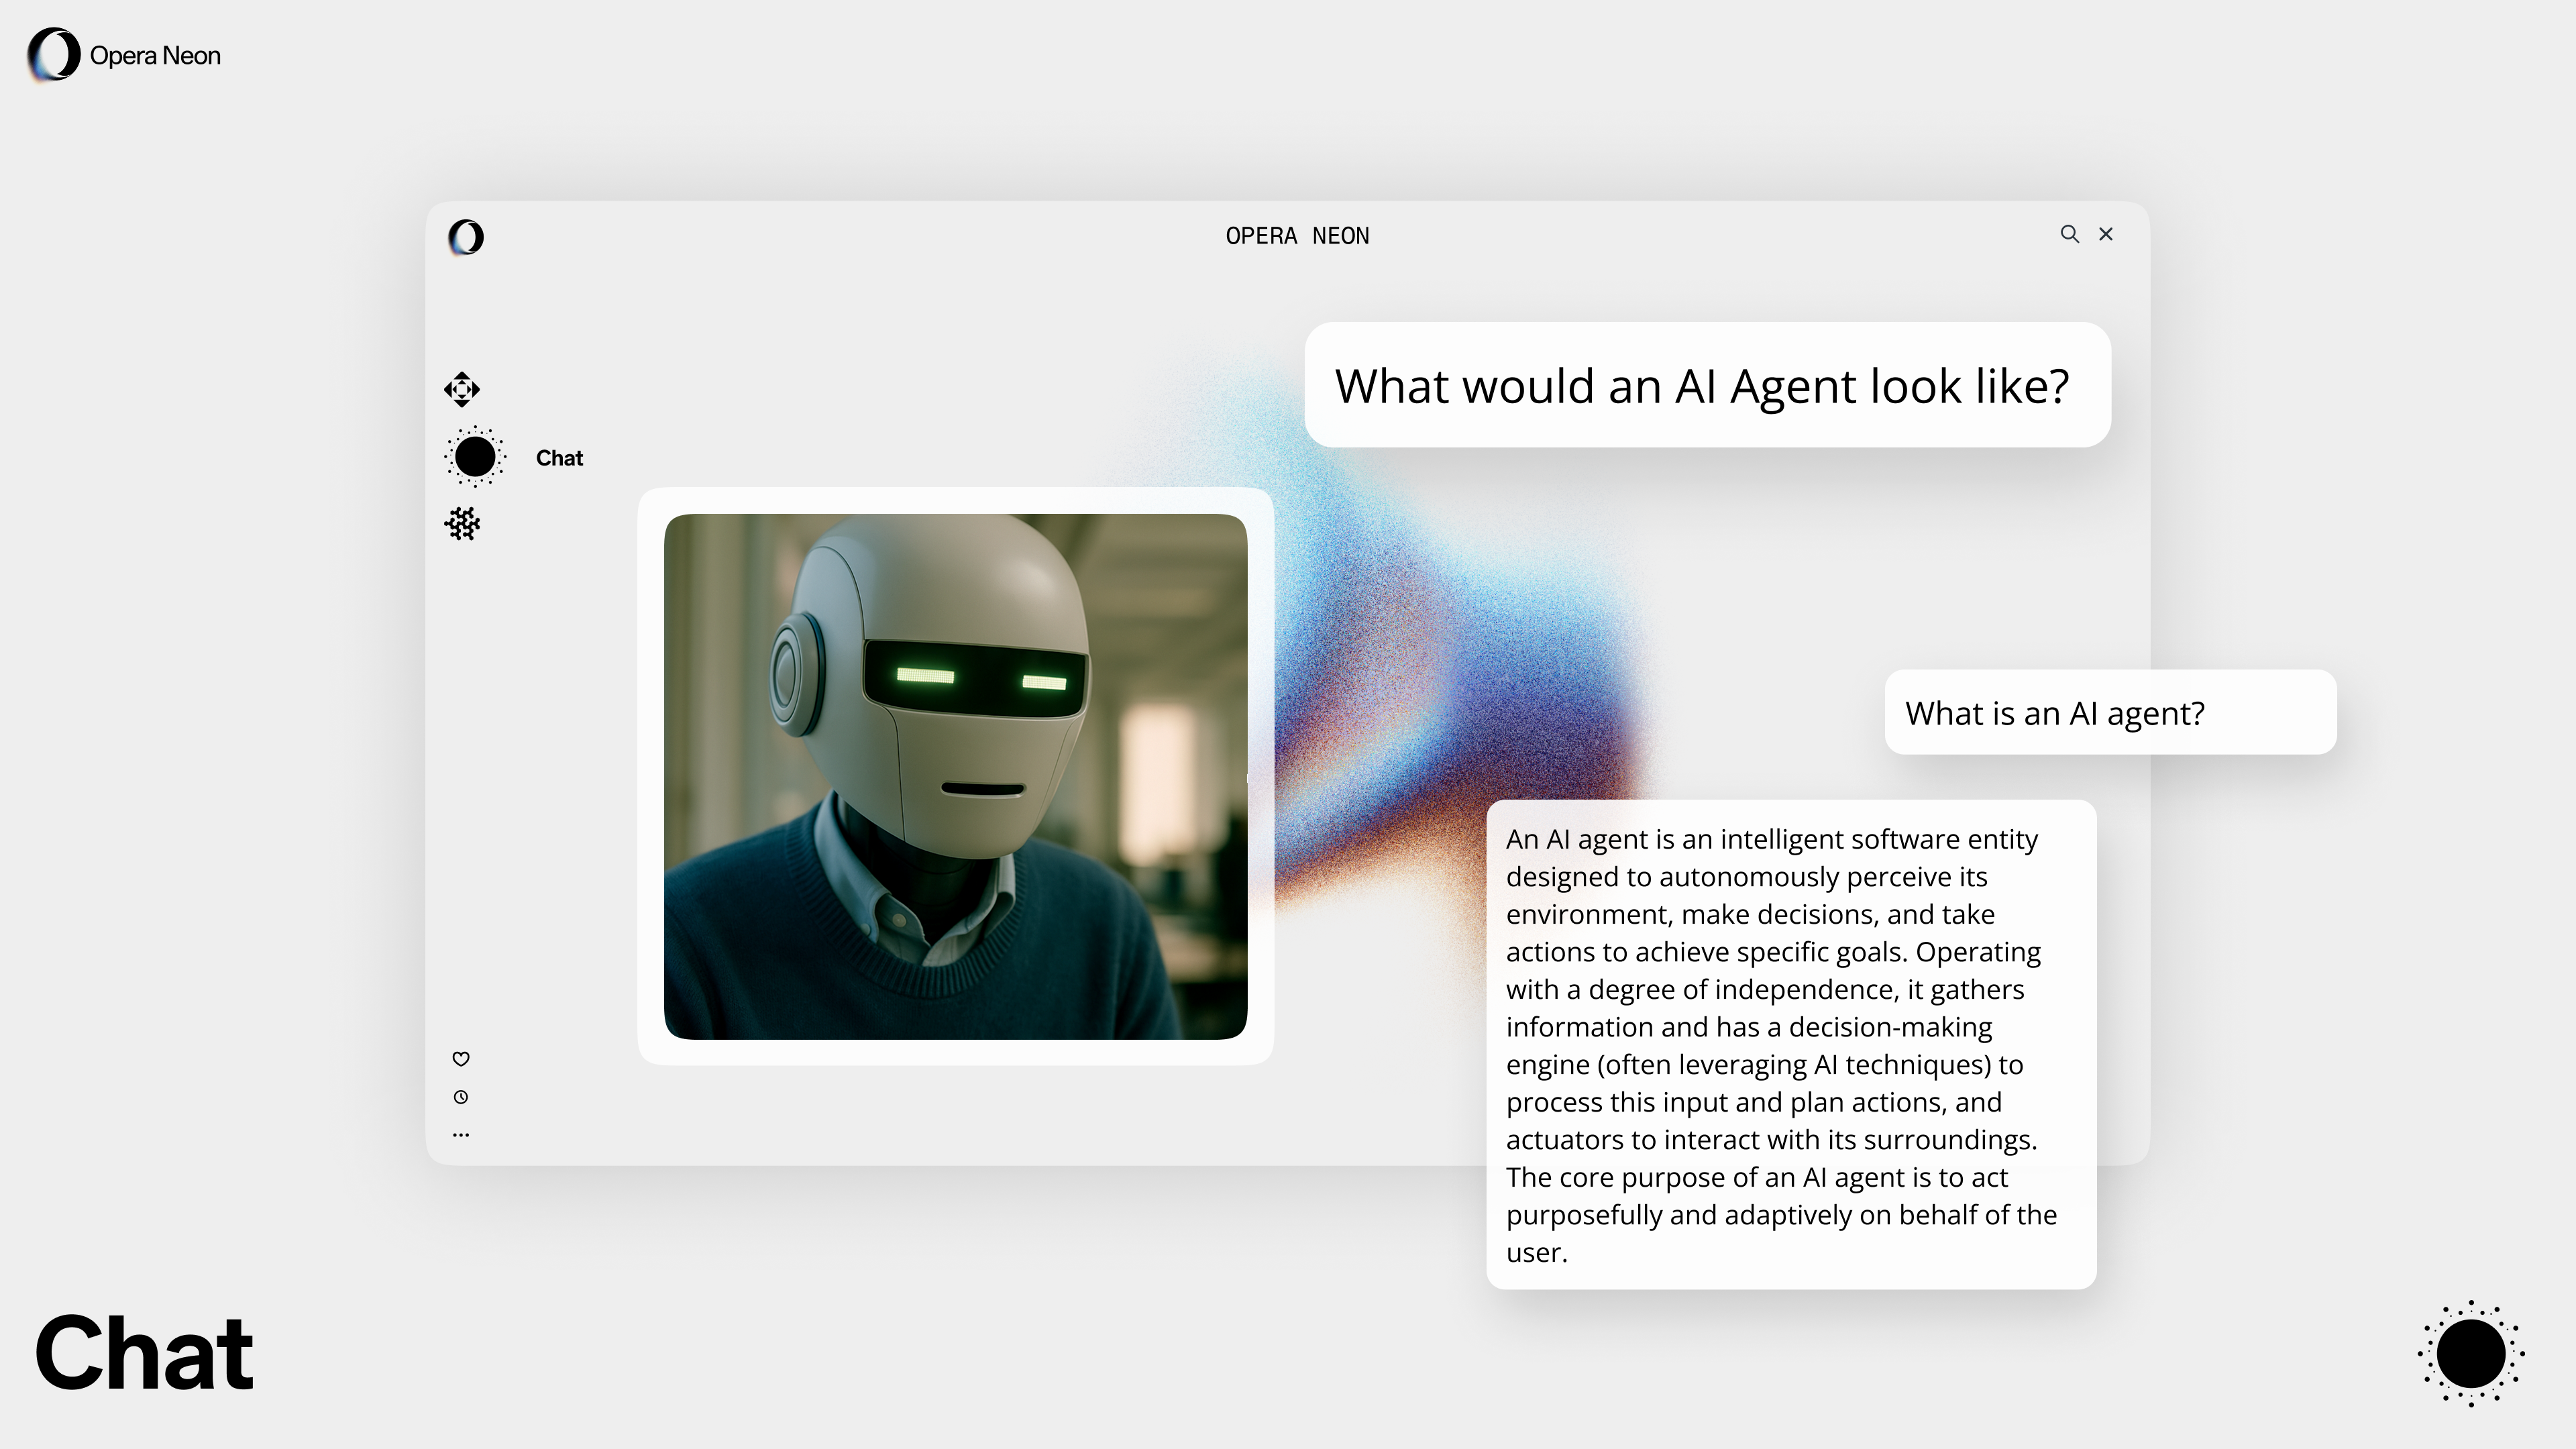This screenshot has width=2576, height=1449.
Task: Close the Opera Neon window panel
Action: pyautogui.click(x=2106, y=234)
